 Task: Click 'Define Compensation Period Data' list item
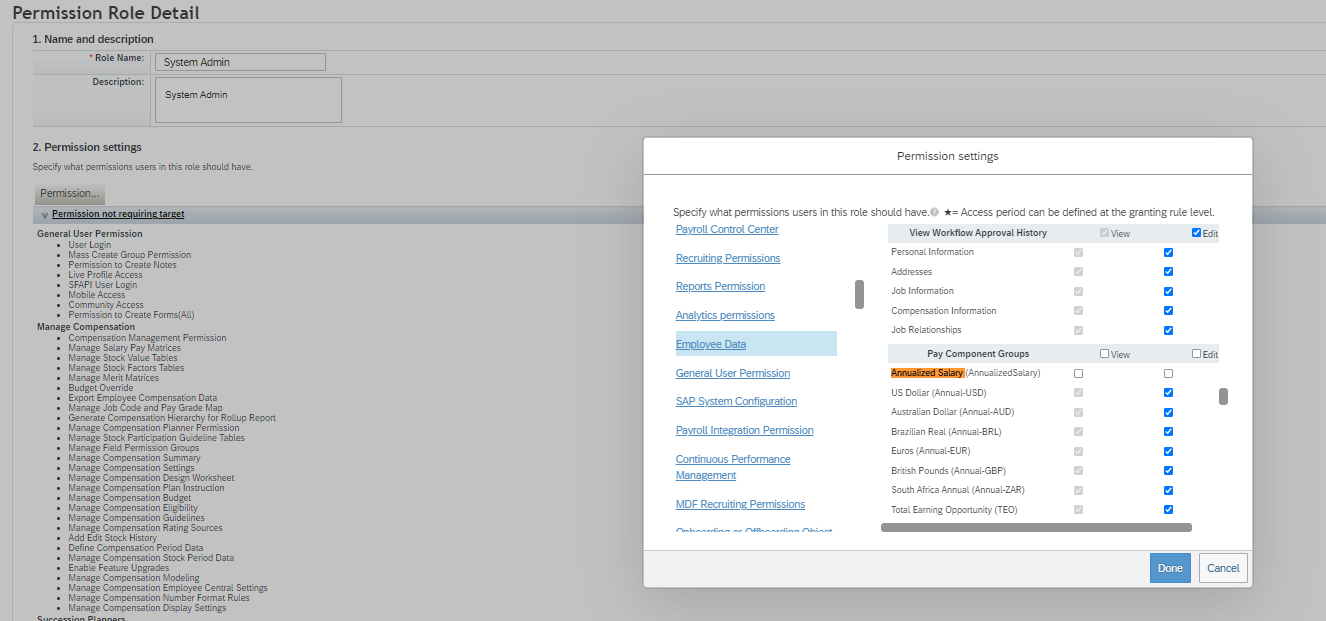pyautogui.click(x=136, y=548)
